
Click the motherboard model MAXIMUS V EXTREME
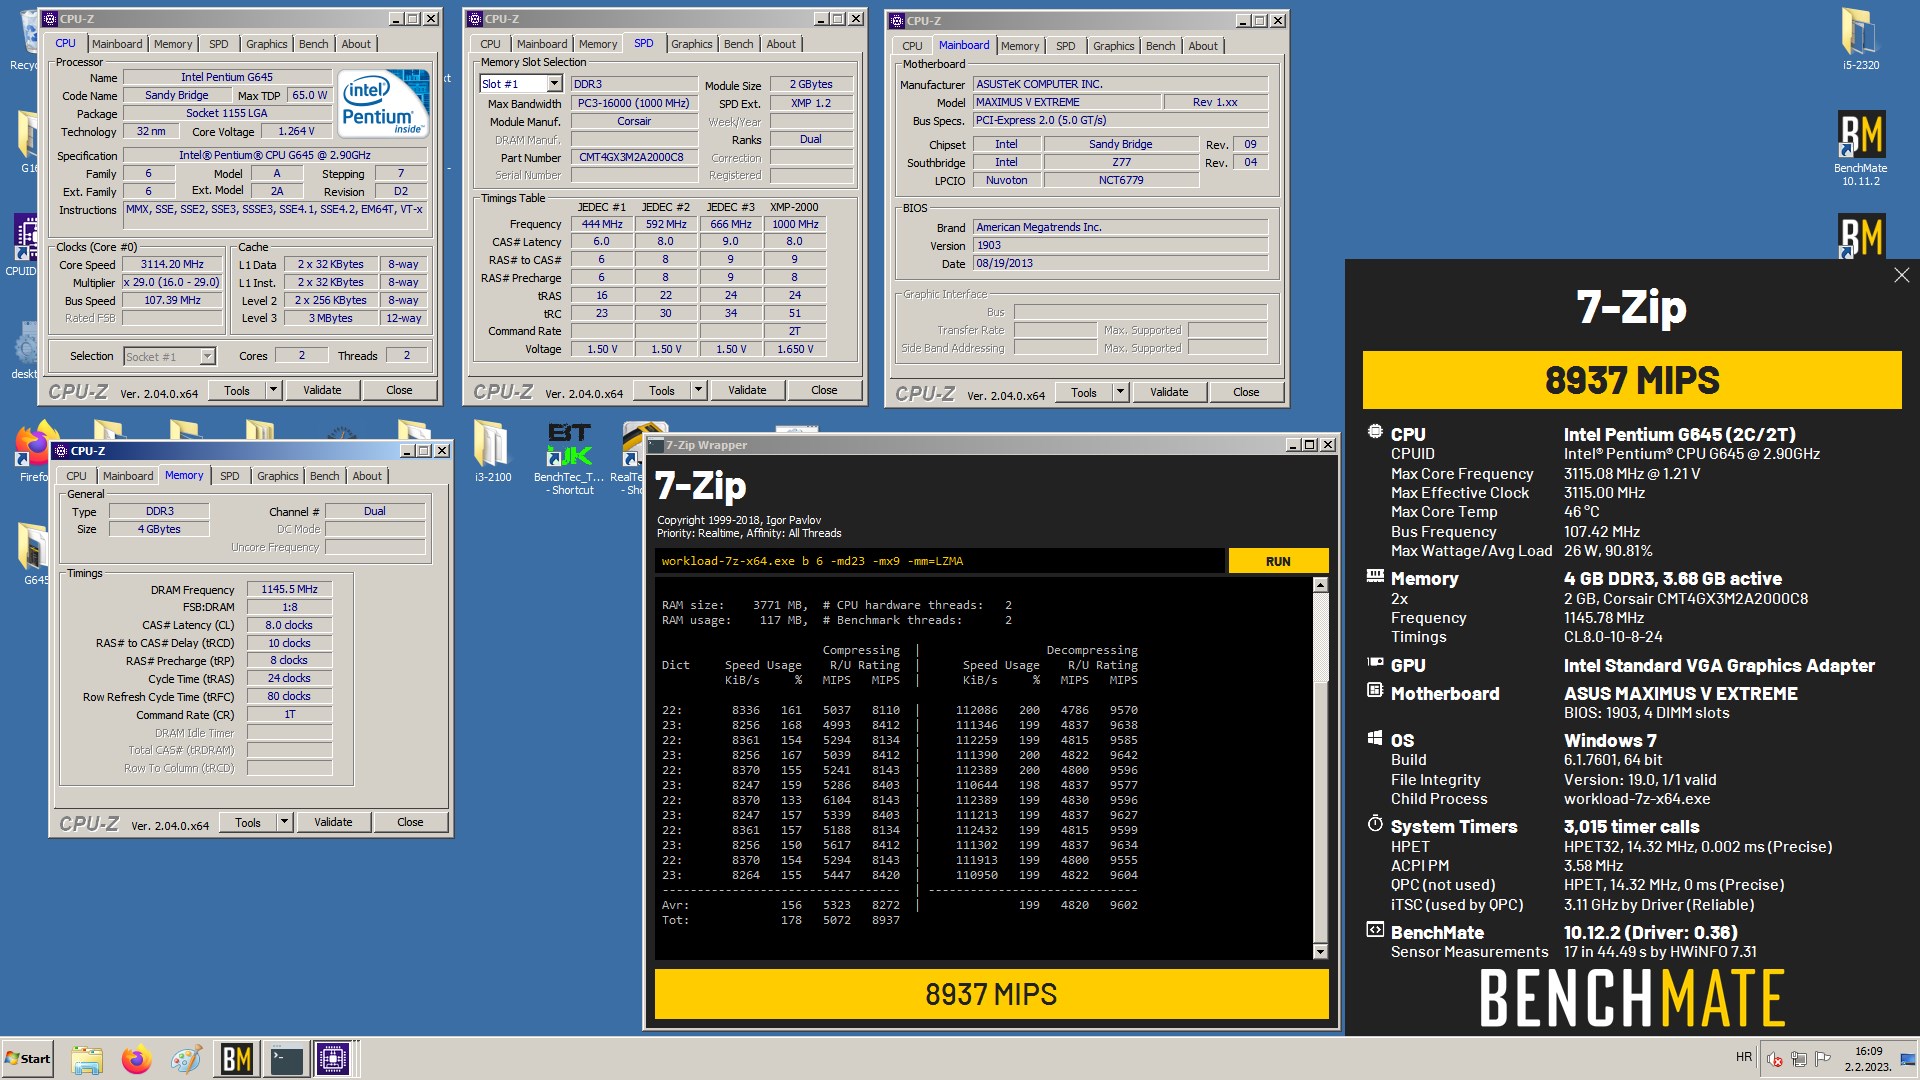(1068, 102)
